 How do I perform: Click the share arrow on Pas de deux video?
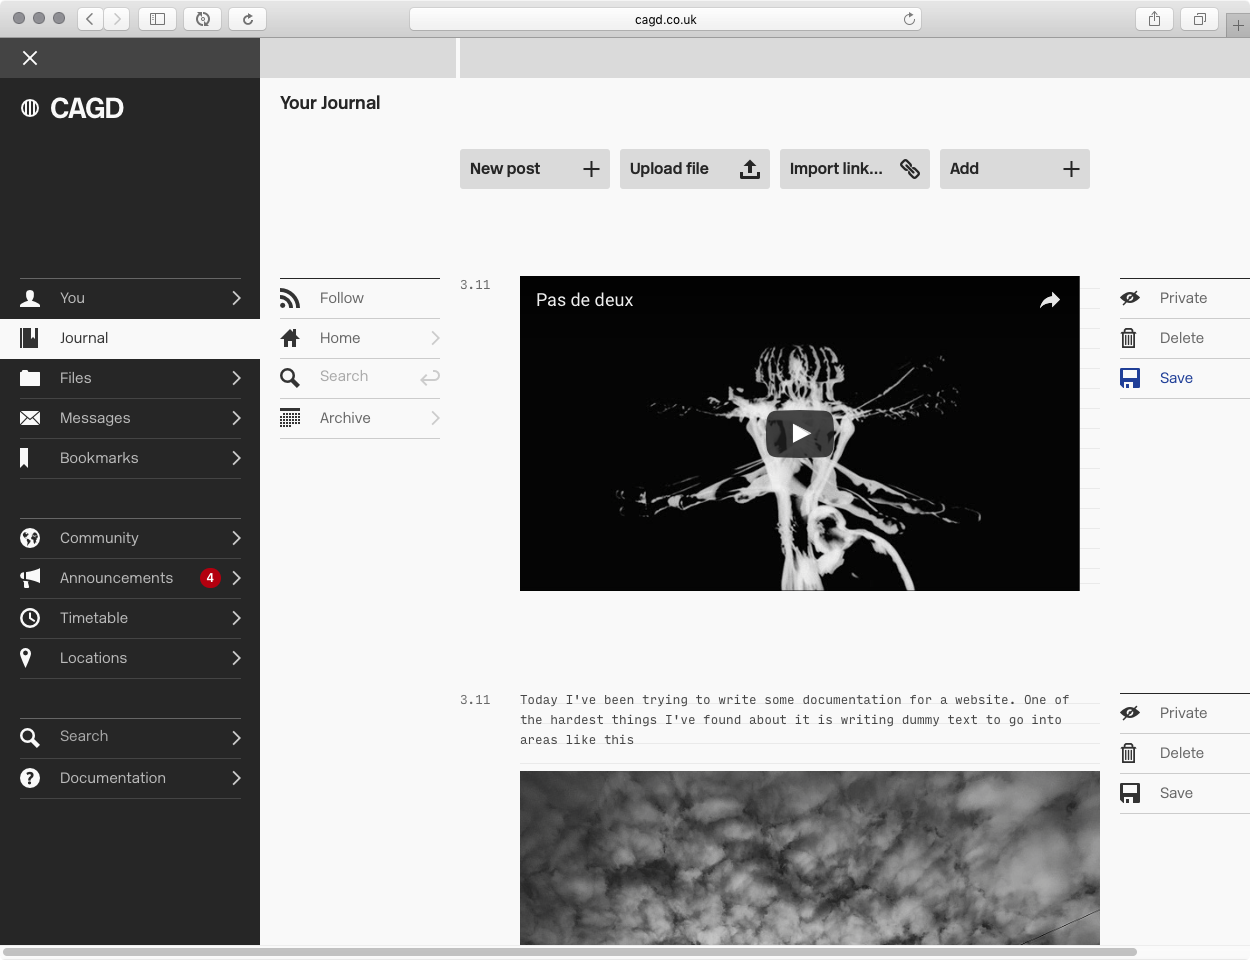pos(1049,300)
